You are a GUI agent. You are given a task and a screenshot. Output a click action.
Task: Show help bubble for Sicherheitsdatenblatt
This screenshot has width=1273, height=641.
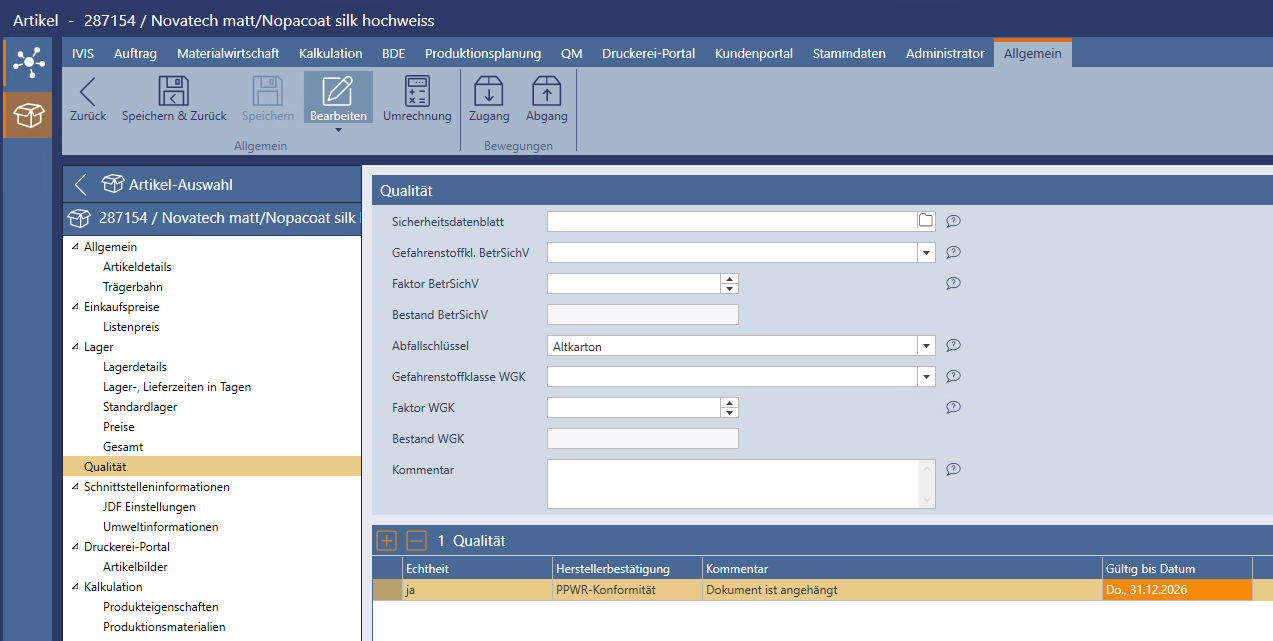[x=953, y=221]
